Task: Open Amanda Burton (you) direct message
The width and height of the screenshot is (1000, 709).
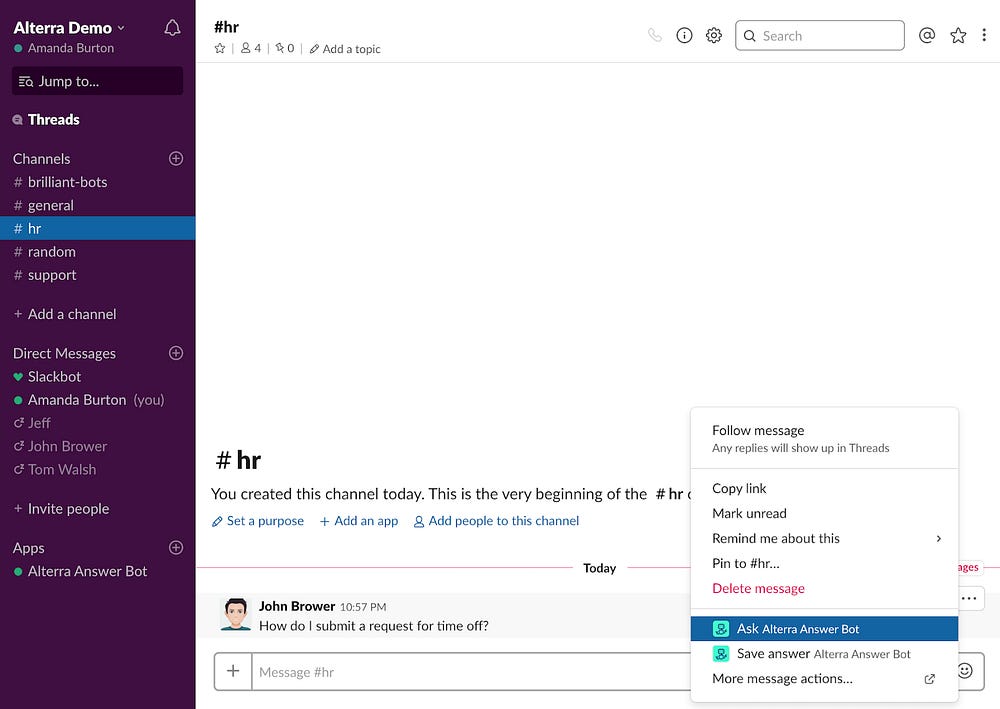Action: click(98, 400)
